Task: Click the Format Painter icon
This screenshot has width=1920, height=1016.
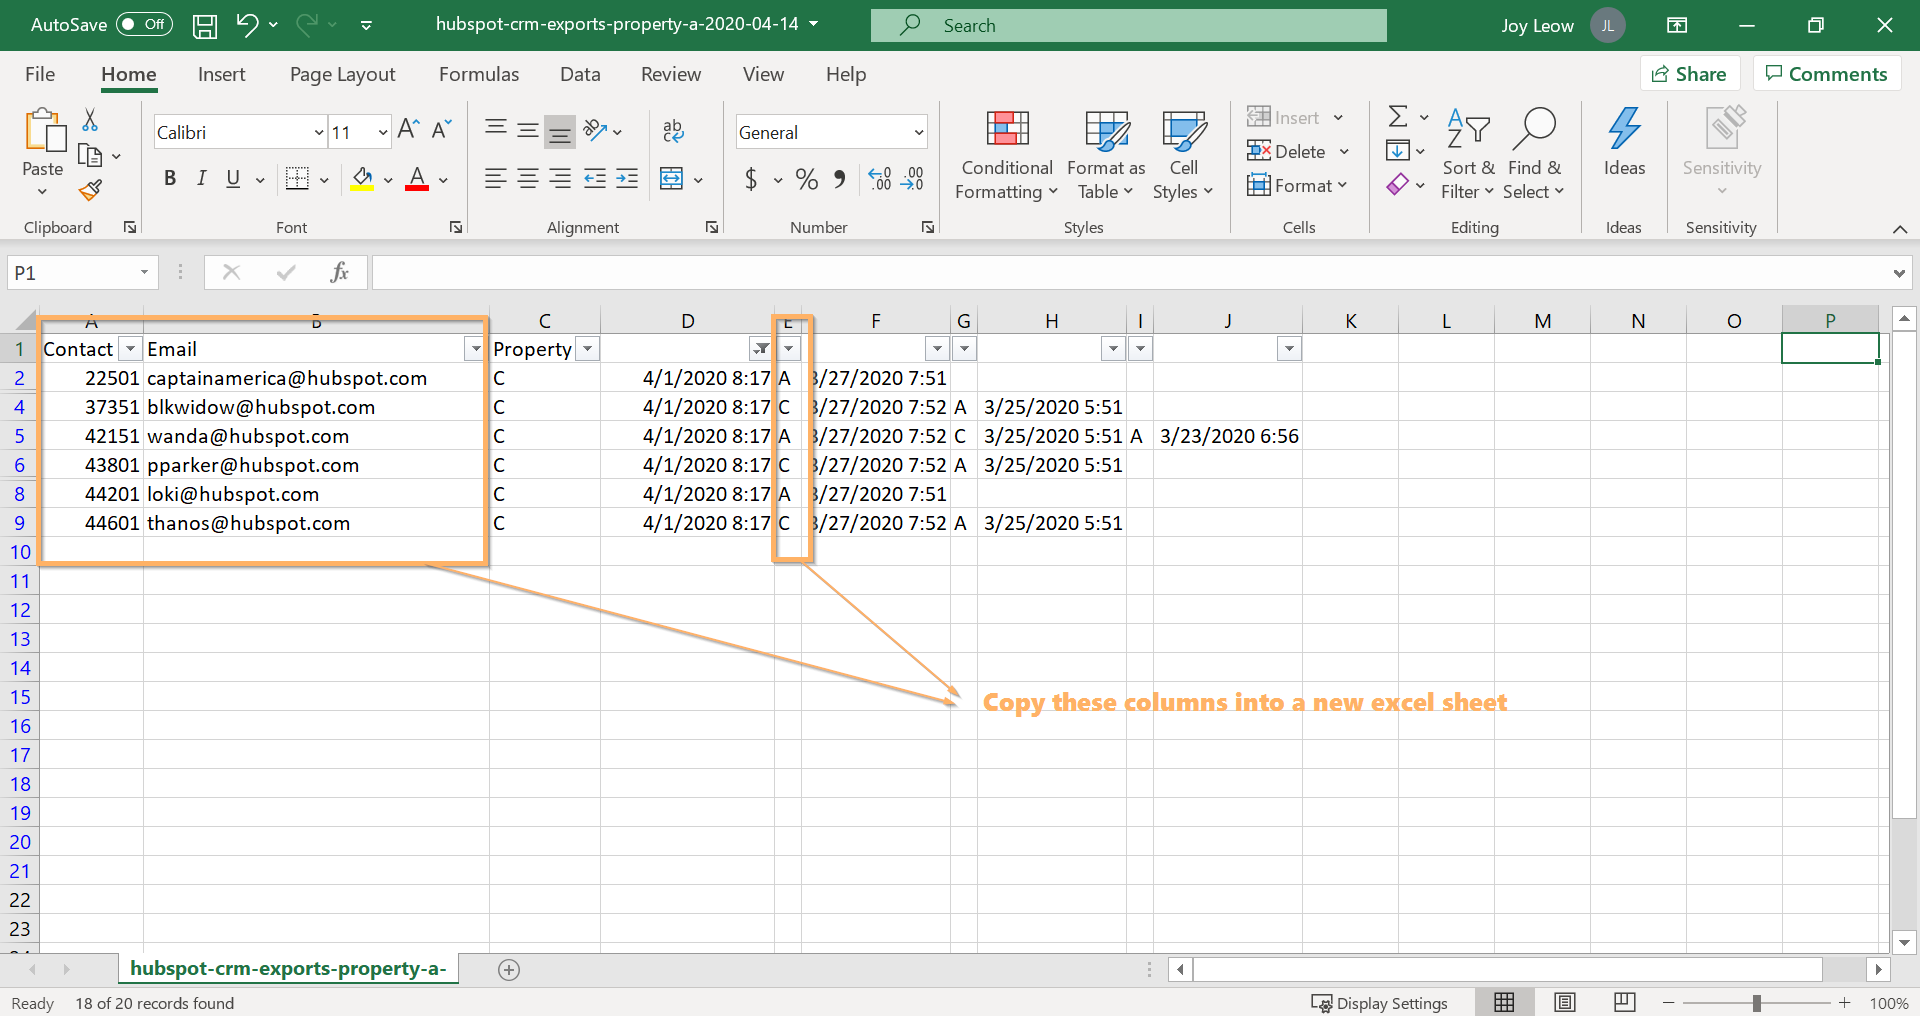Action: pos(89,190)
